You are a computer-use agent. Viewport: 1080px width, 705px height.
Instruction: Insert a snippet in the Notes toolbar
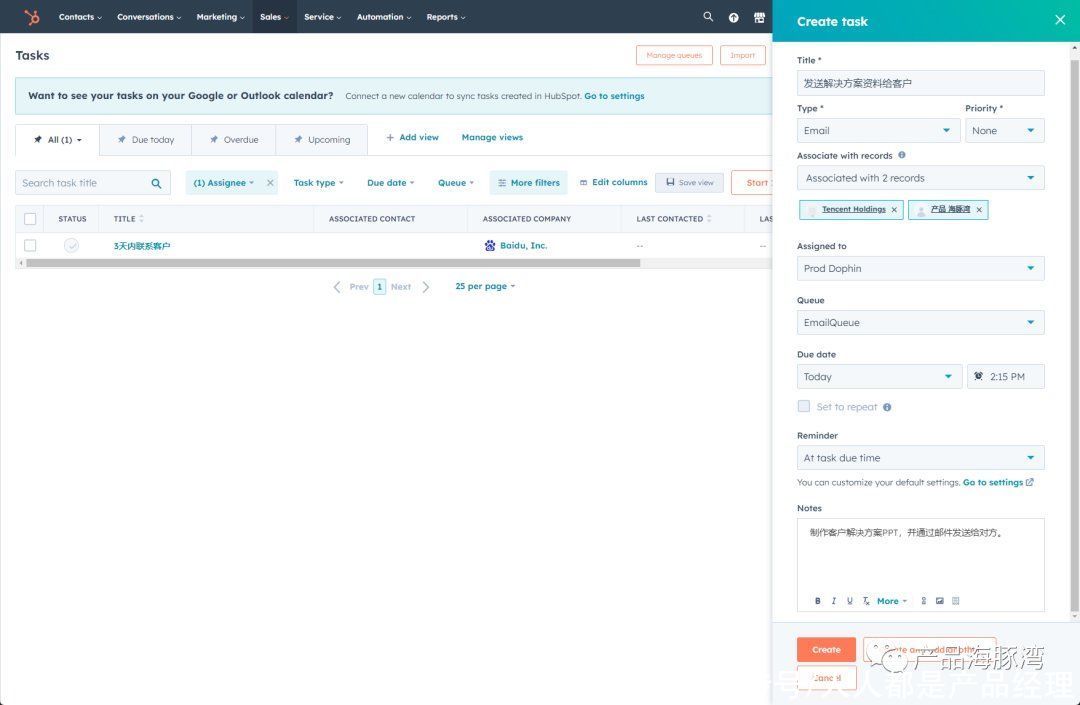(955, 601)
